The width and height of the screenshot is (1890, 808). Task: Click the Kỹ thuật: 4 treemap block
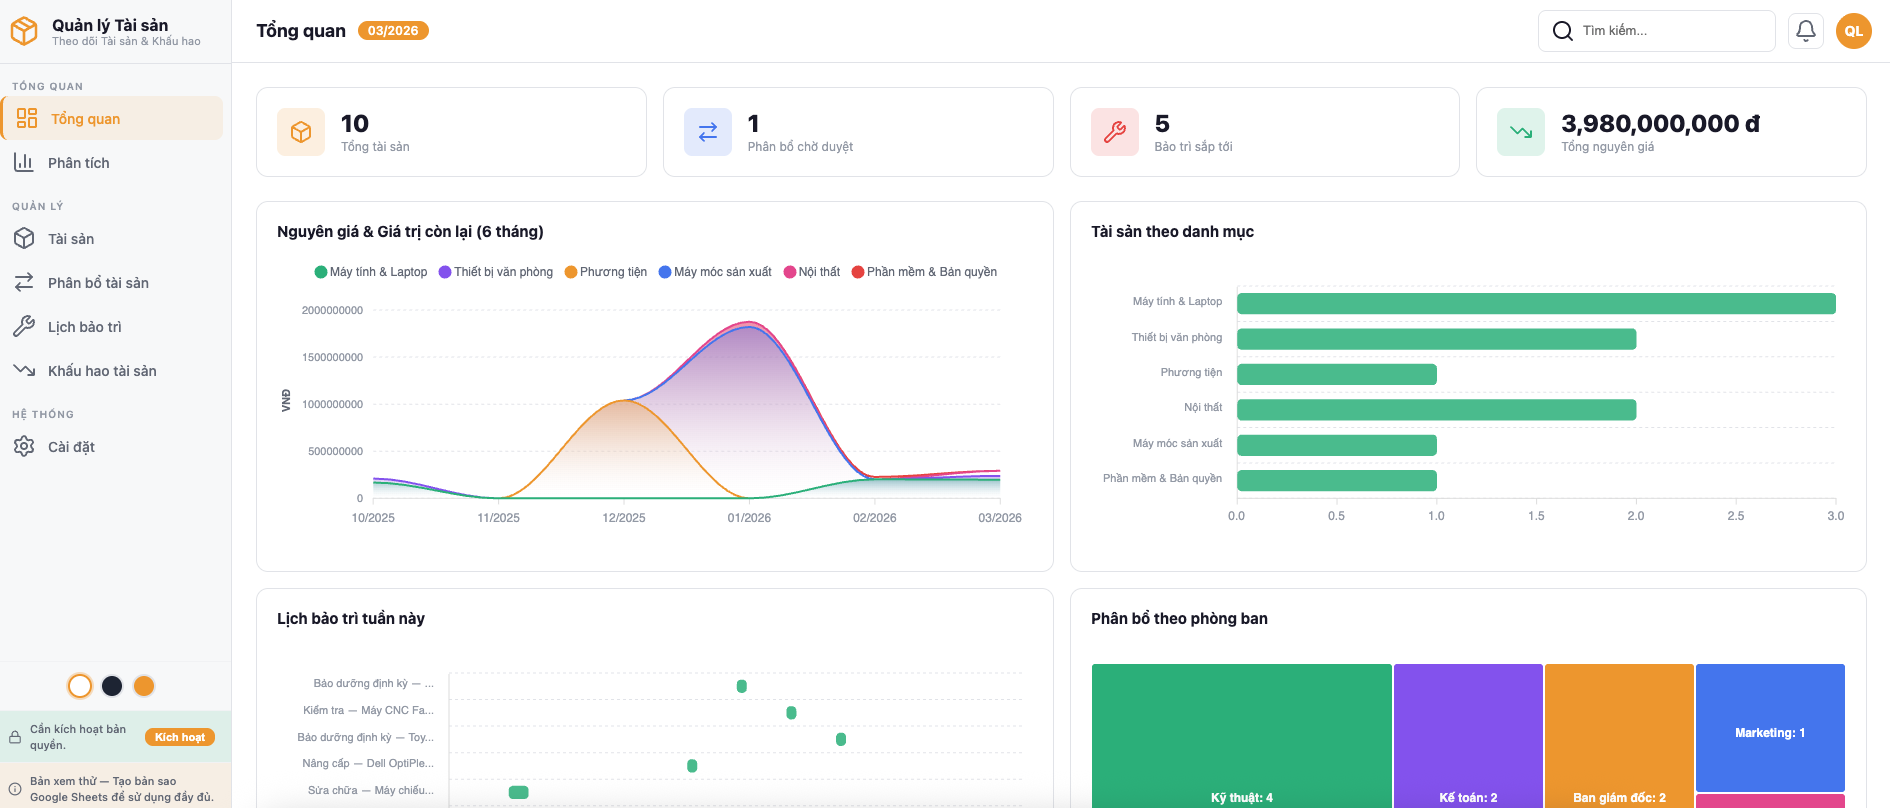[x=1241, y=735]
